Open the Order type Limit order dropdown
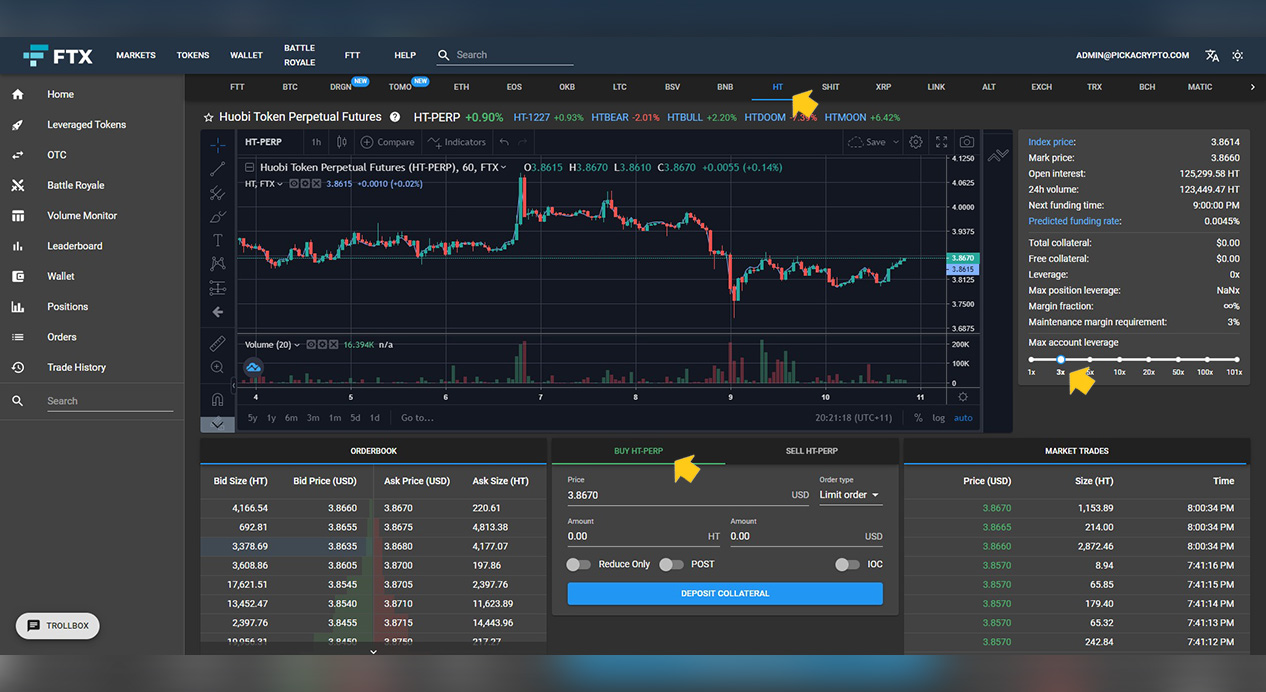 [850, 495]
